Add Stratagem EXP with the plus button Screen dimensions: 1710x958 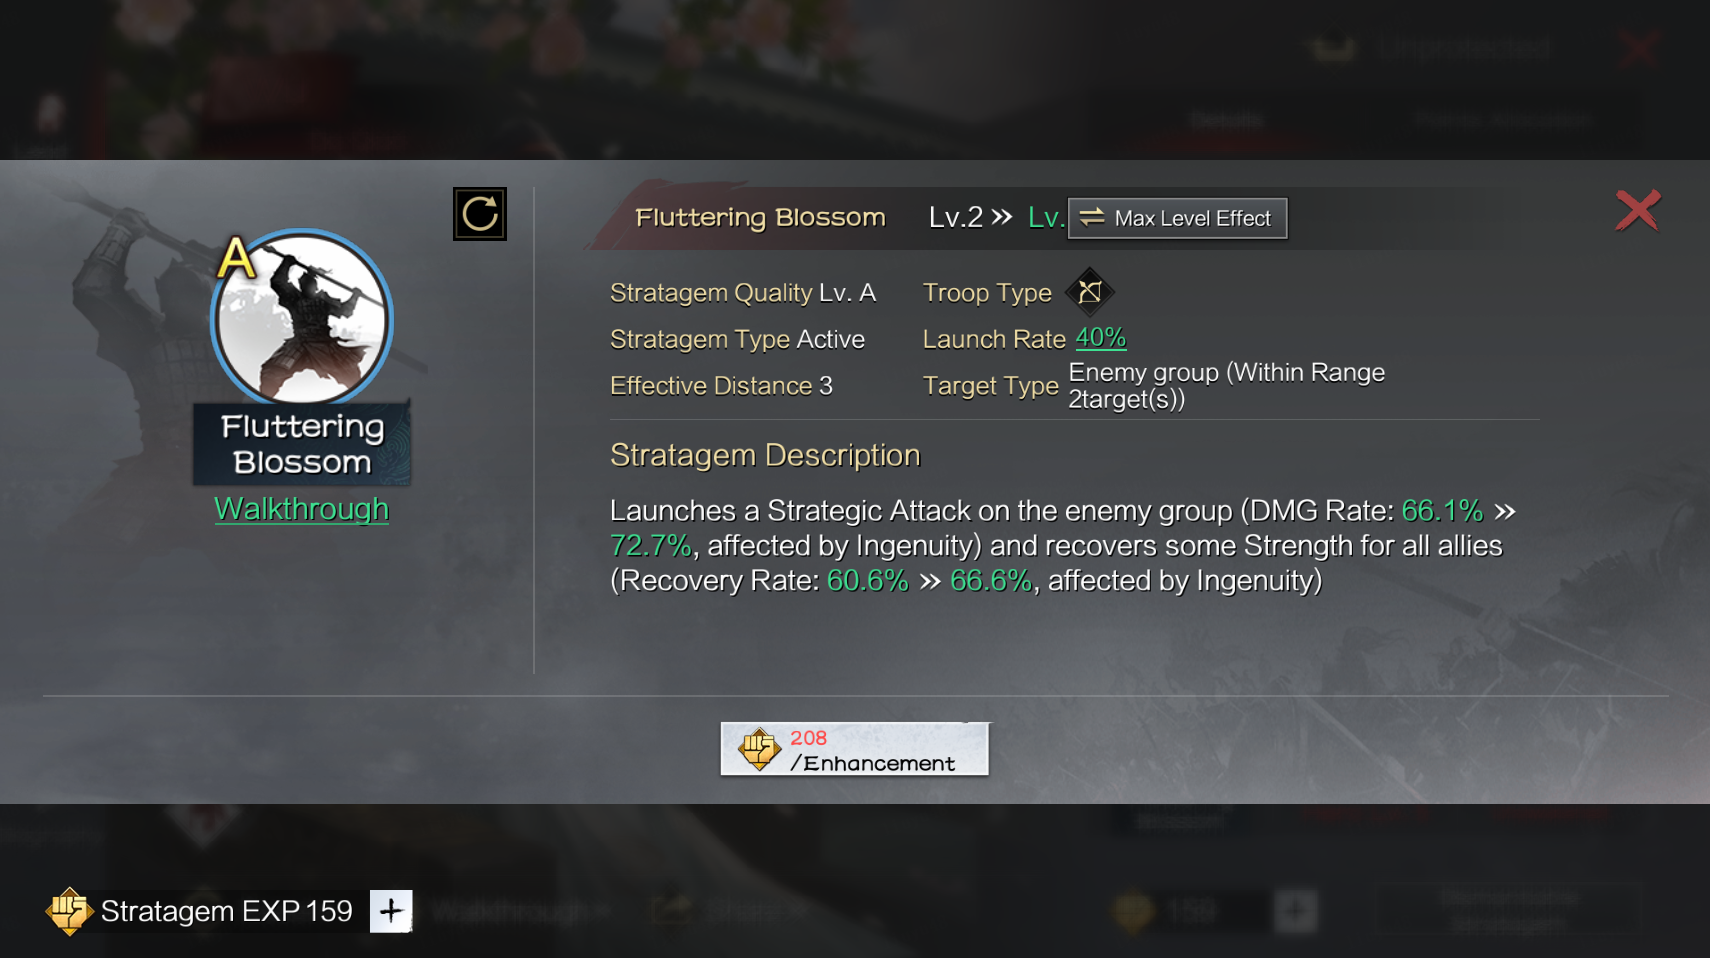(391, 911)
